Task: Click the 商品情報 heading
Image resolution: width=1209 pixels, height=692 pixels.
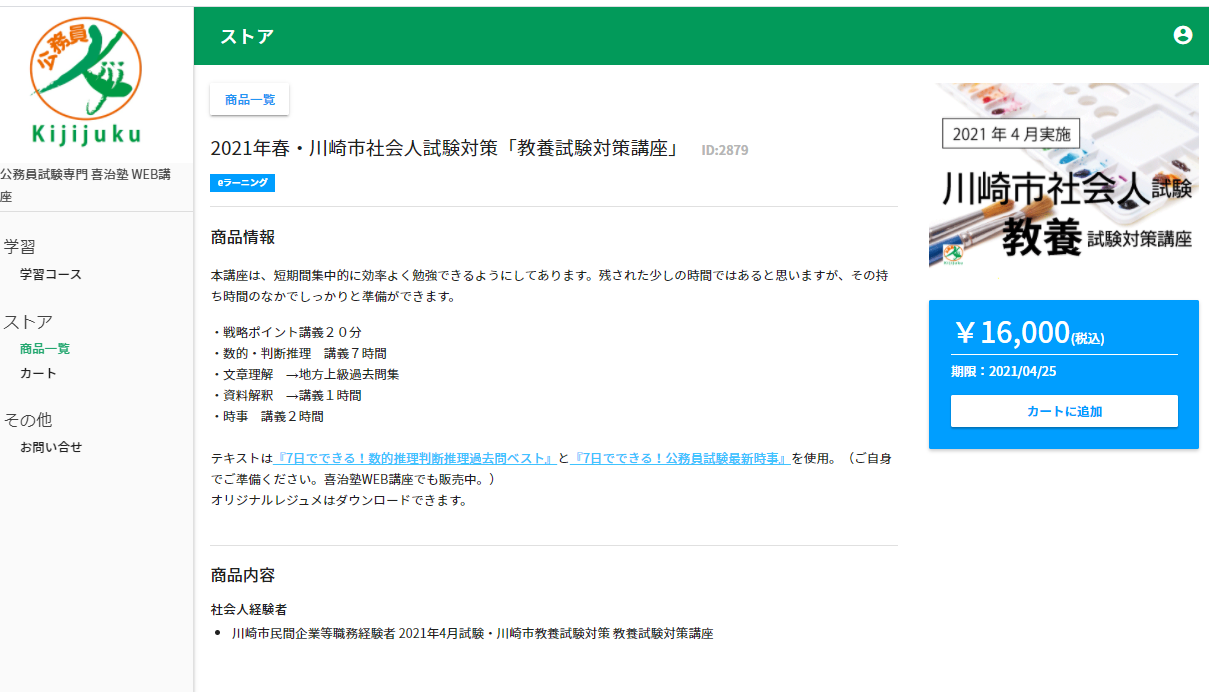Action: click(243, 237)
